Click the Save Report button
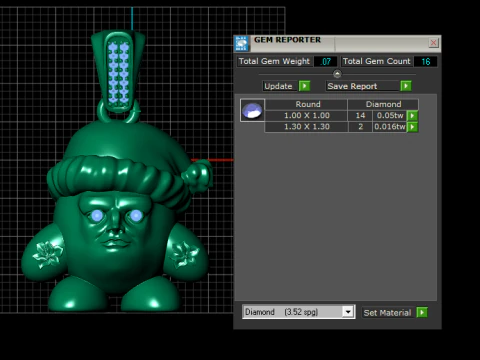480x360 pixels. click(x=362, y=86)
